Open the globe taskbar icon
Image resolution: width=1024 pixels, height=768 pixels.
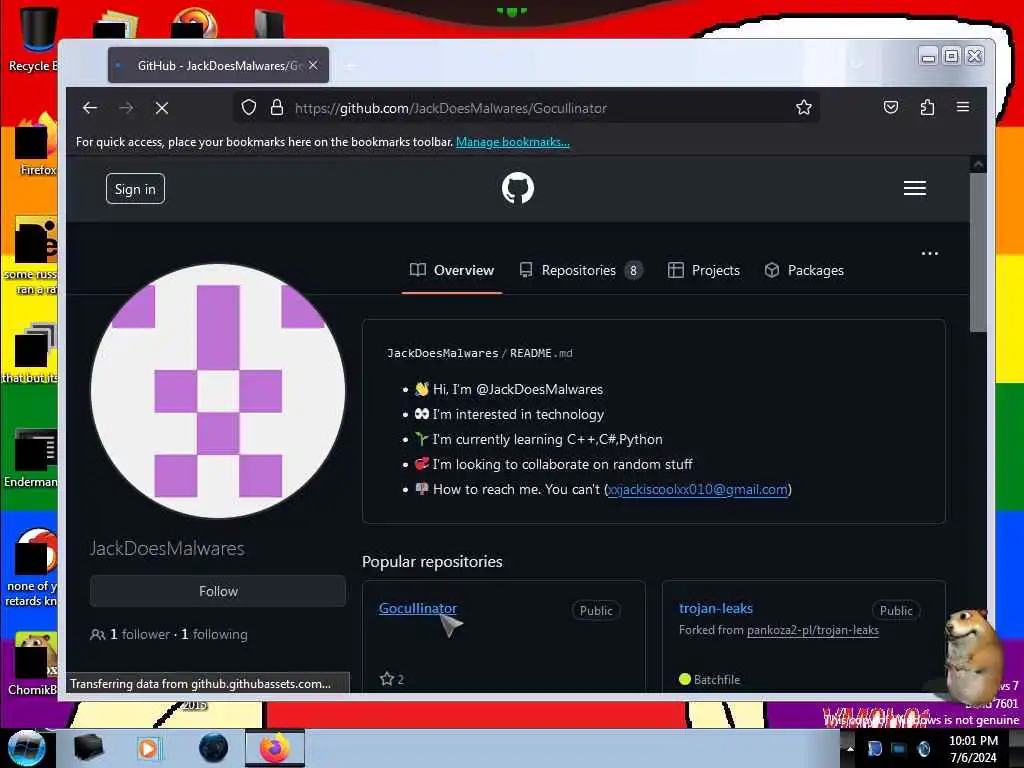[213, 748]
